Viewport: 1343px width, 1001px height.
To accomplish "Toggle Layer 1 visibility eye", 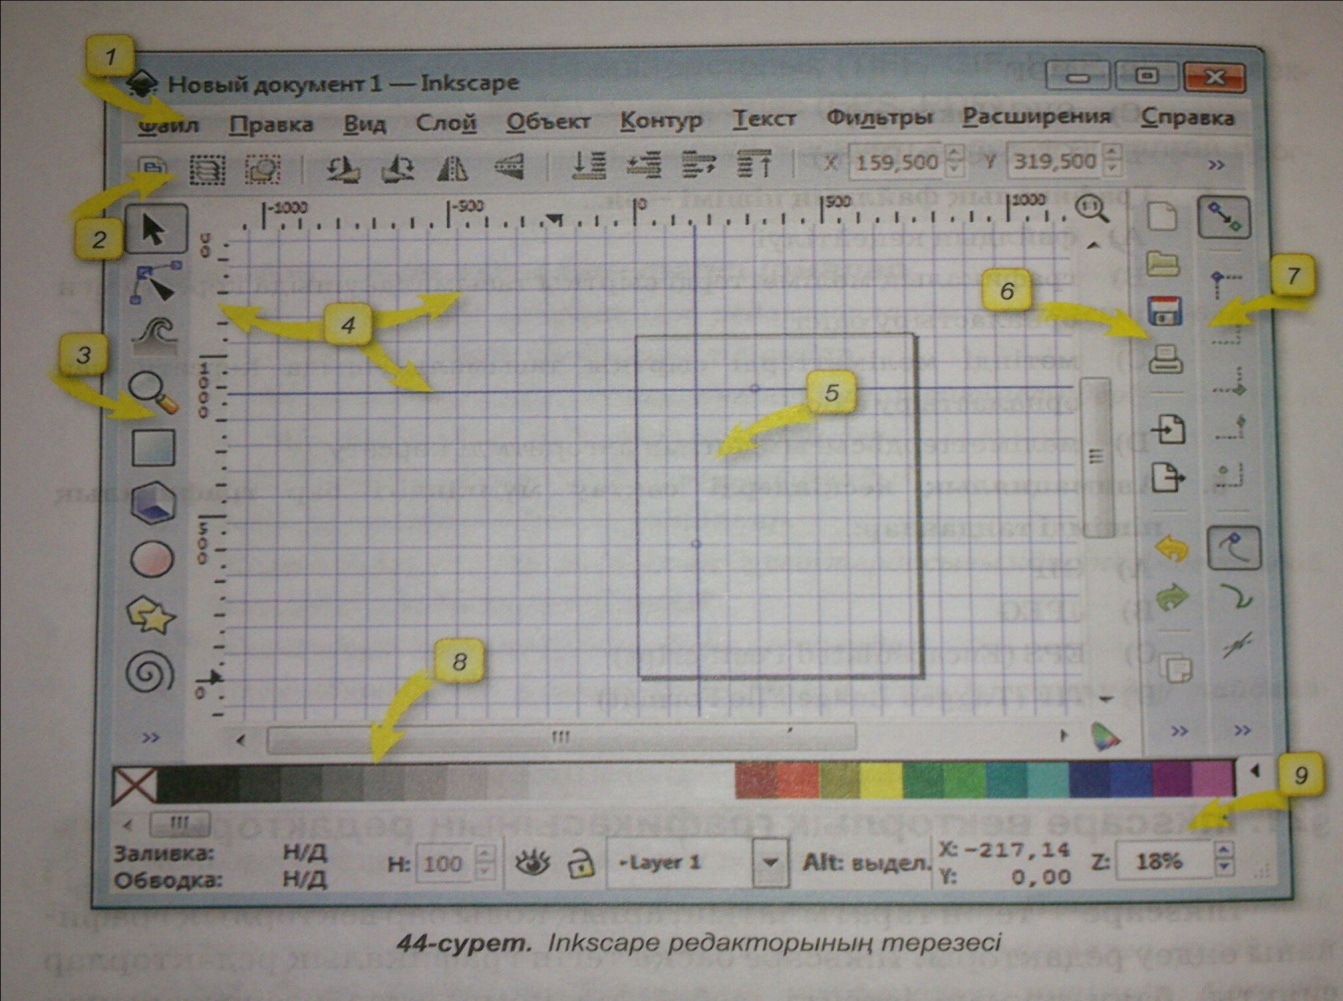I will point(533,862).
